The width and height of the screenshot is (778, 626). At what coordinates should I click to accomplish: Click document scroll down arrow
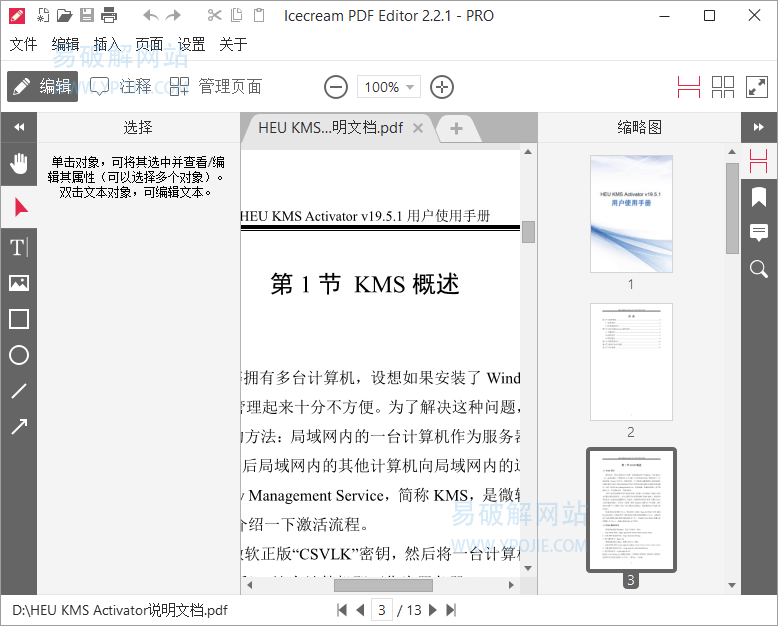[x=528, y=568]
